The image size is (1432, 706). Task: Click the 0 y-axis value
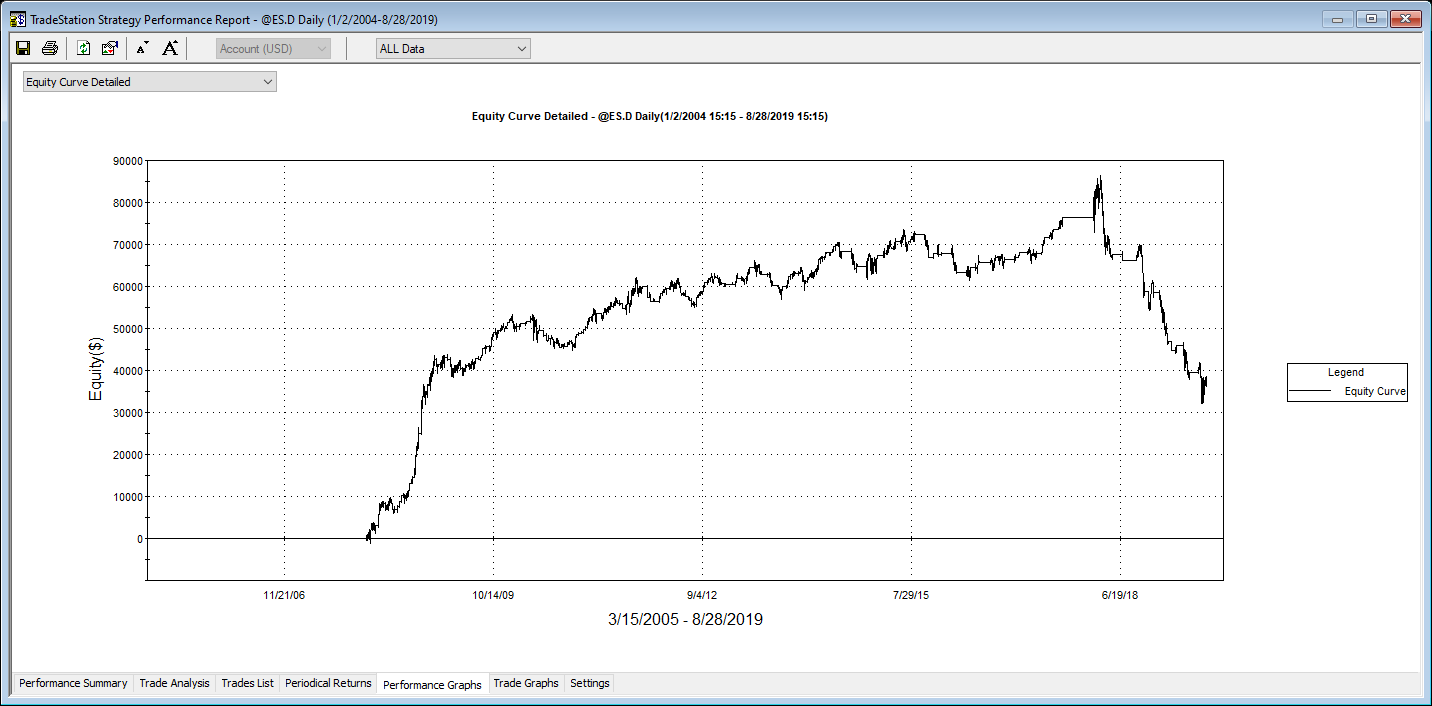click(x=139, y=538)
